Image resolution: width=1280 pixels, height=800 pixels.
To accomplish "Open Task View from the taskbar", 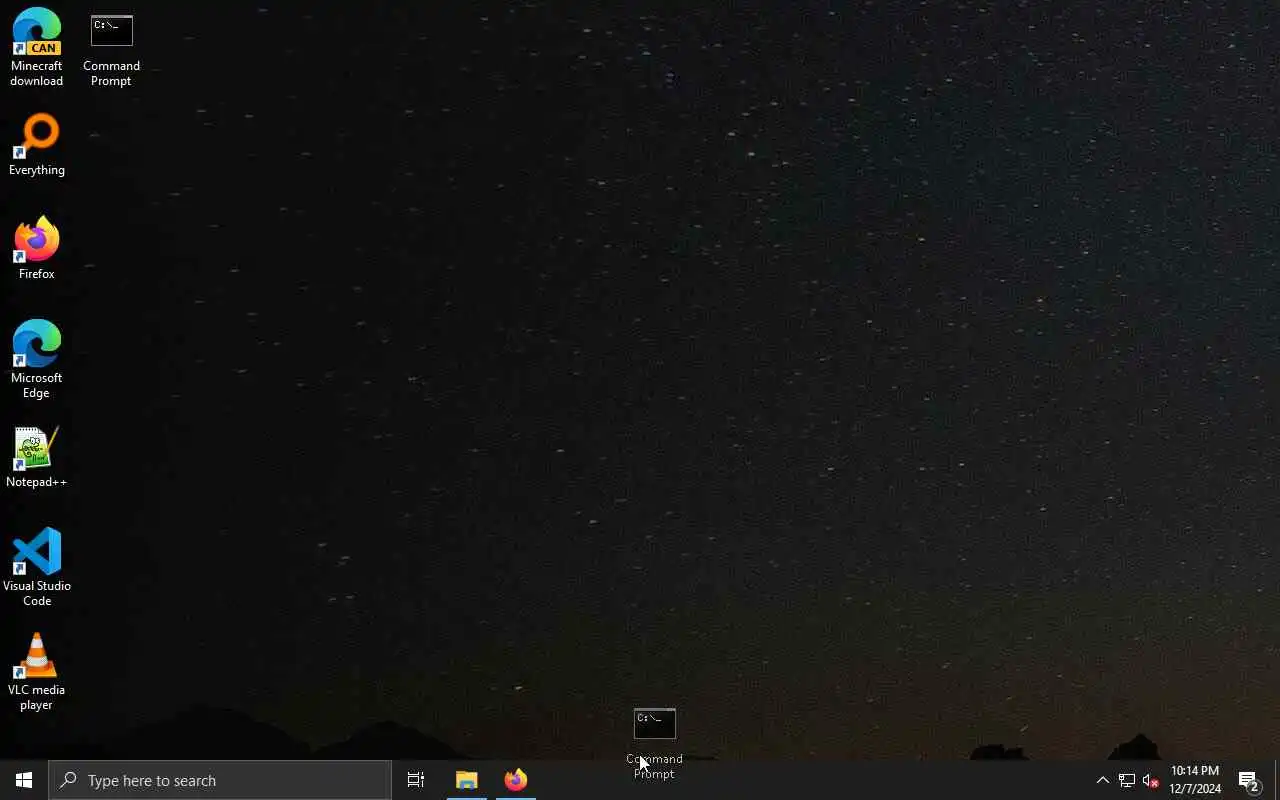I will 416,780.
